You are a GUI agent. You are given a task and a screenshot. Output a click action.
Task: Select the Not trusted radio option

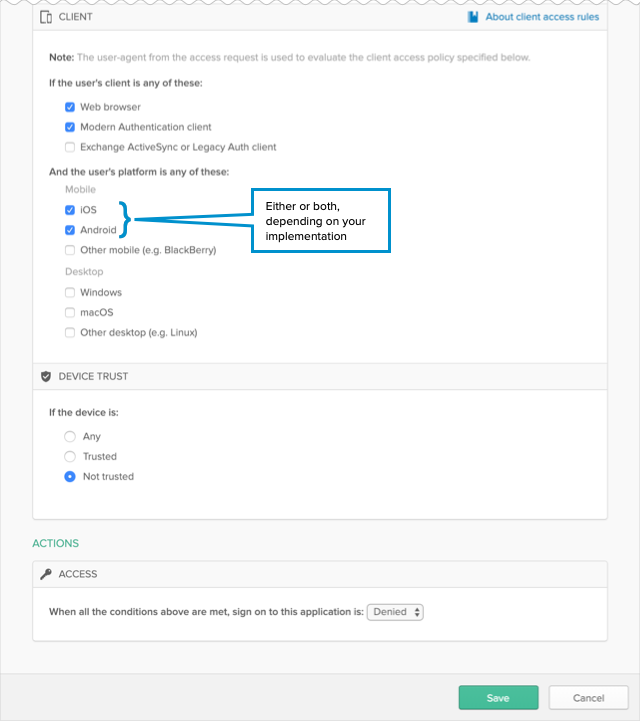point(70,477)
